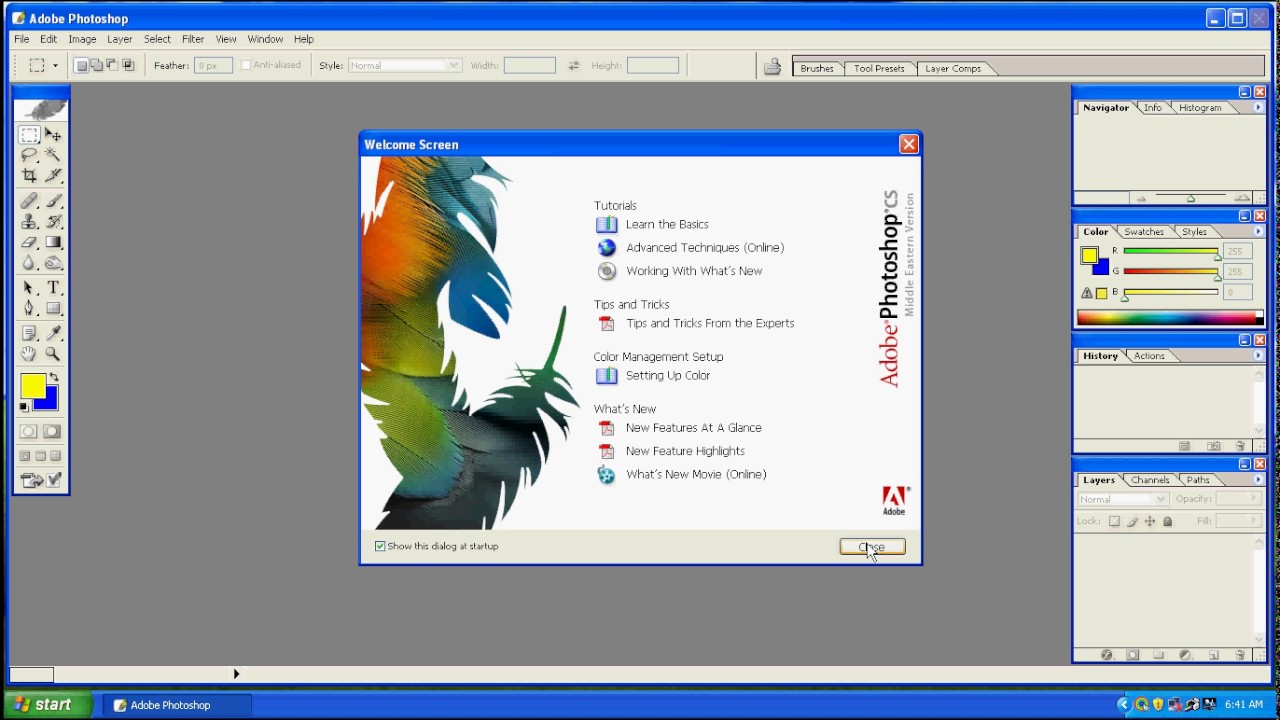The image size is (1280, 720).
Task: Open the Window menu
Action: (265, 39)
